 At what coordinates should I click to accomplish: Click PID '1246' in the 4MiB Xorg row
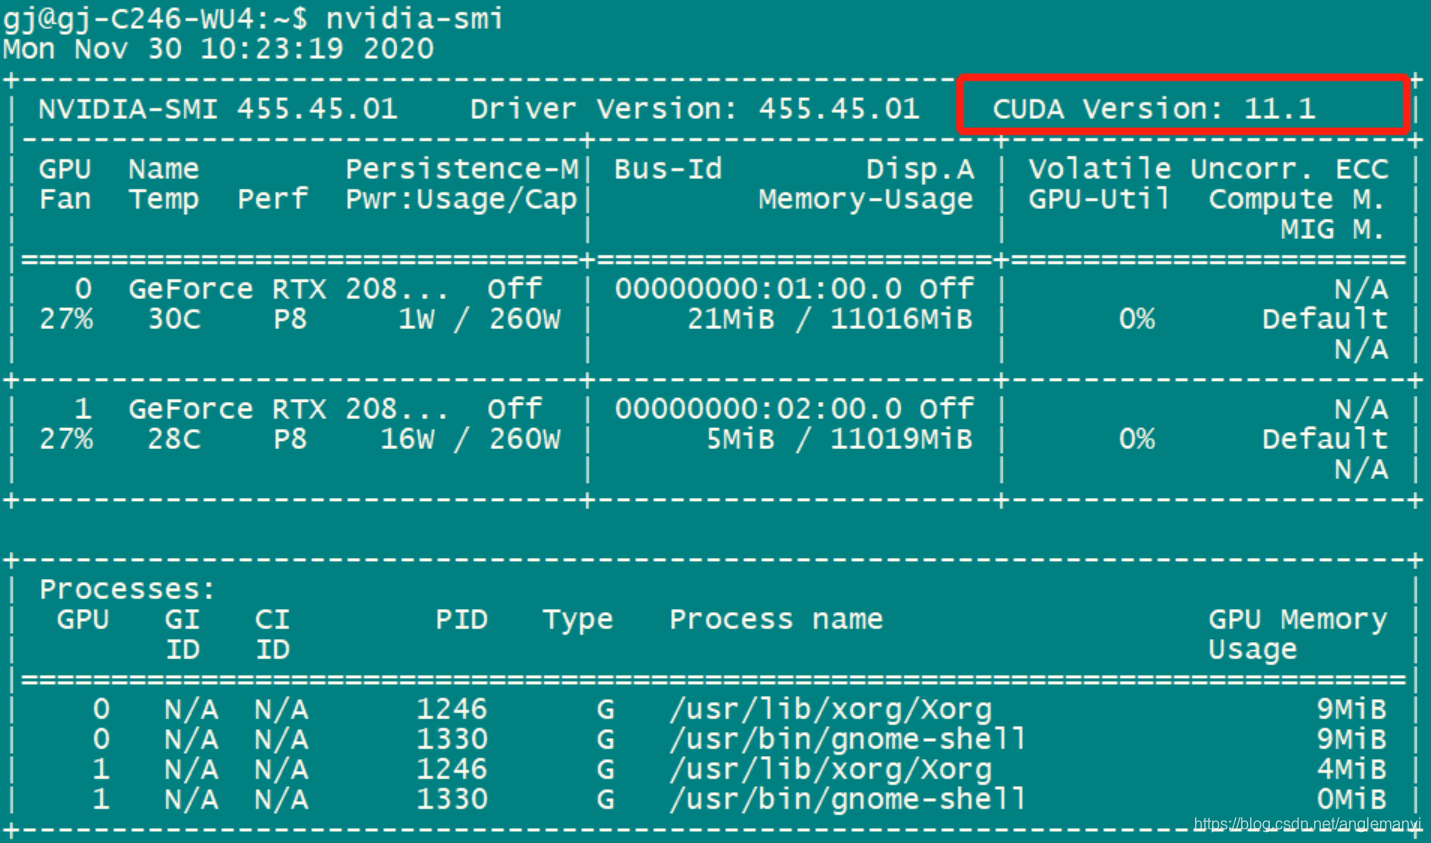coord(452,768)
